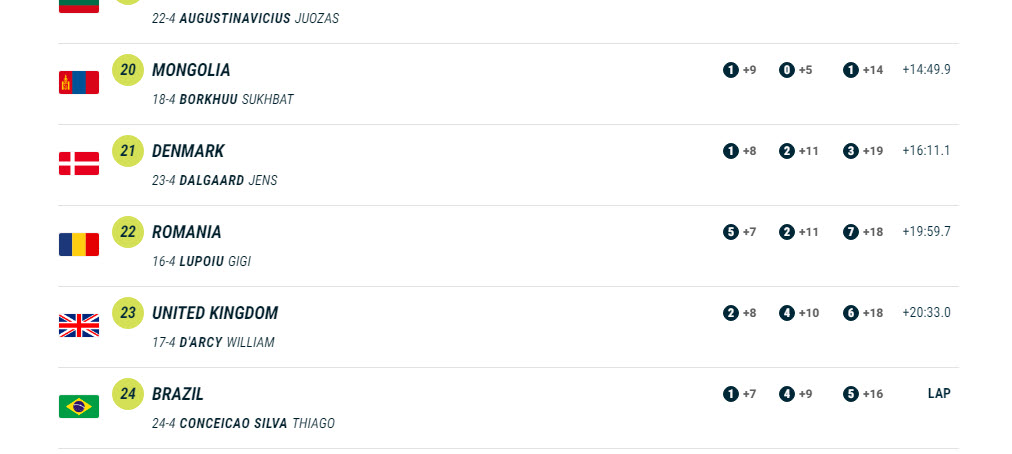The image size is (1012, 454).
Task: Click the Brazil flag icon
Action: point(79,407)
